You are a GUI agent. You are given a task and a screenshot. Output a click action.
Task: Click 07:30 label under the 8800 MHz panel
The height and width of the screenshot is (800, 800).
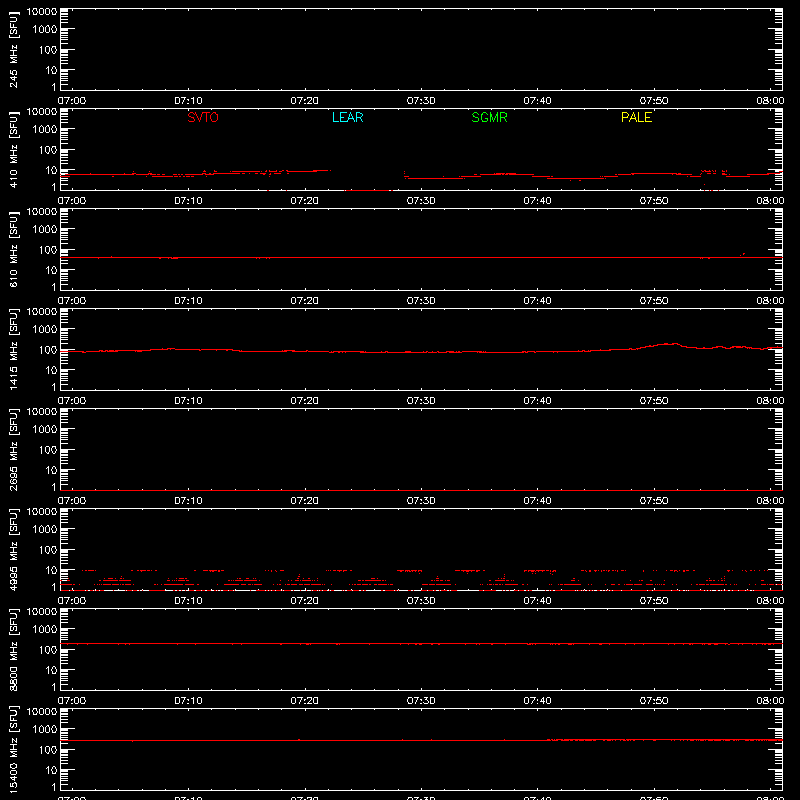tap(421, 701)
